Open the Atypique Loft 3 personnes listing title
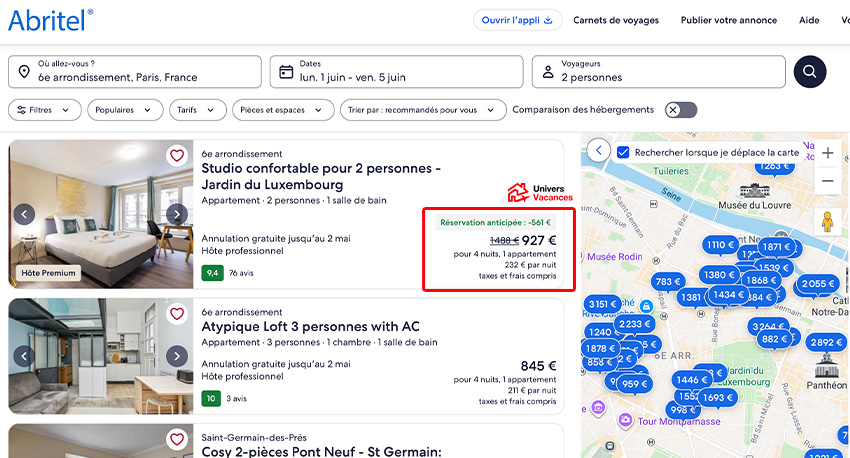This screenshot has height=458, width=850. point(310,327)
